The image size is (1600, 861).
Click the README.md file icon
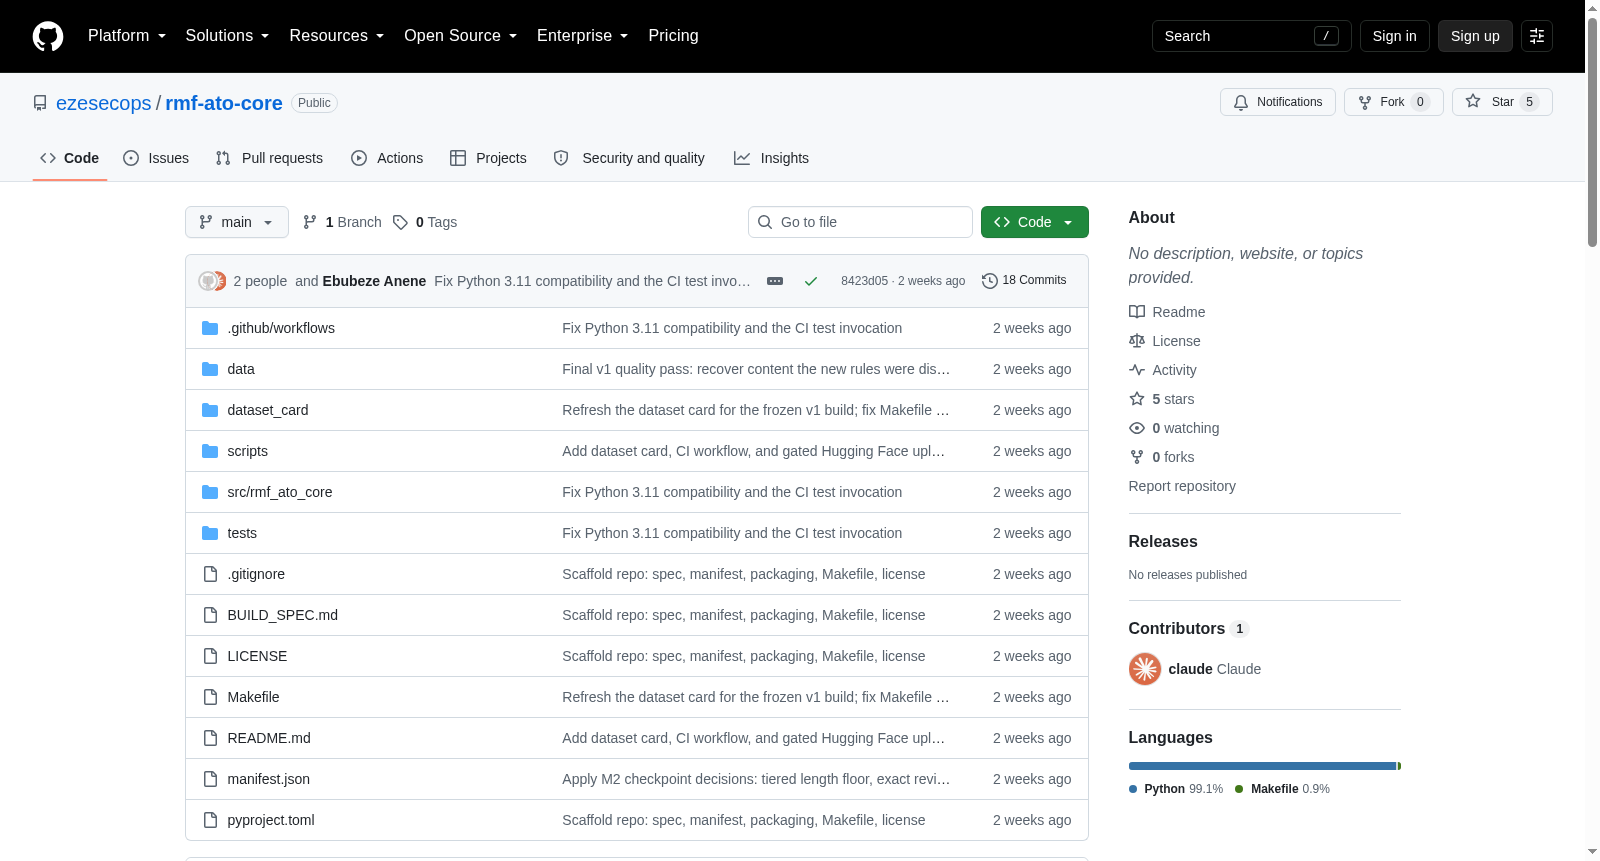point(210,738)
